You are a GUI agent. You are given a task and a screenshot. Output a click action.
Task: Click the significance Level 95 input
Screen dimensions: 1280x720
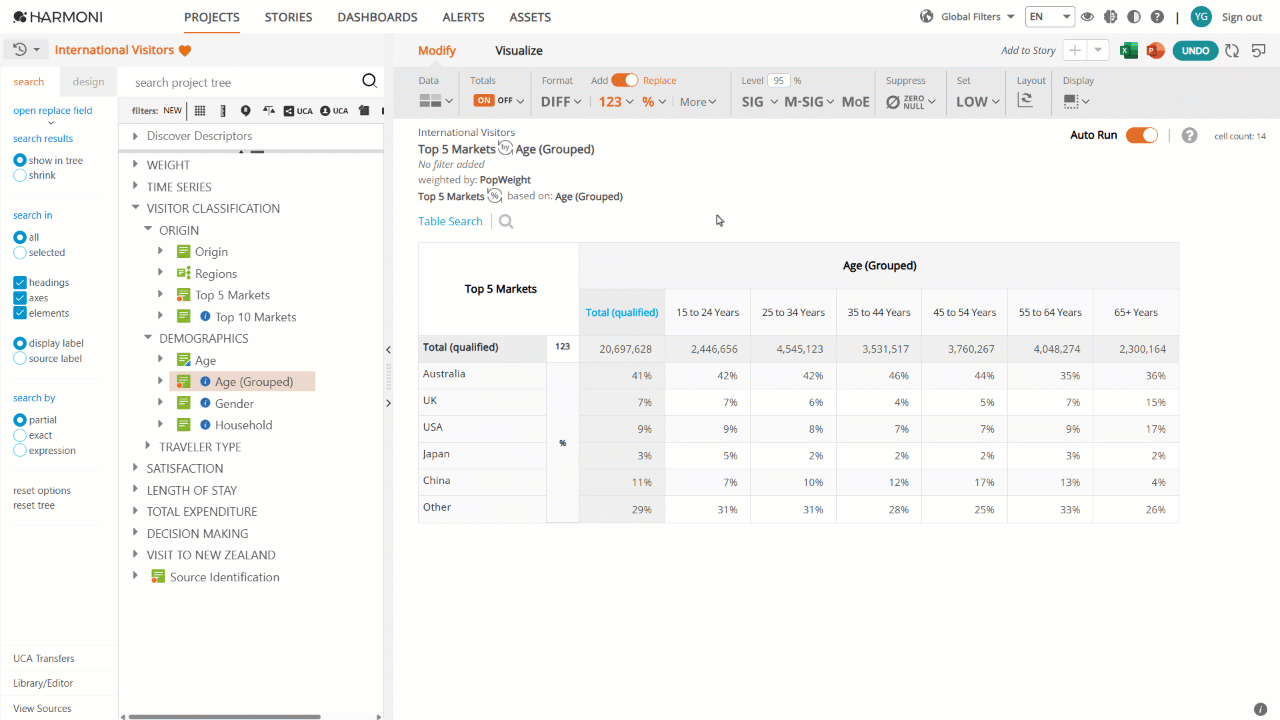click(x=779, y=80)
